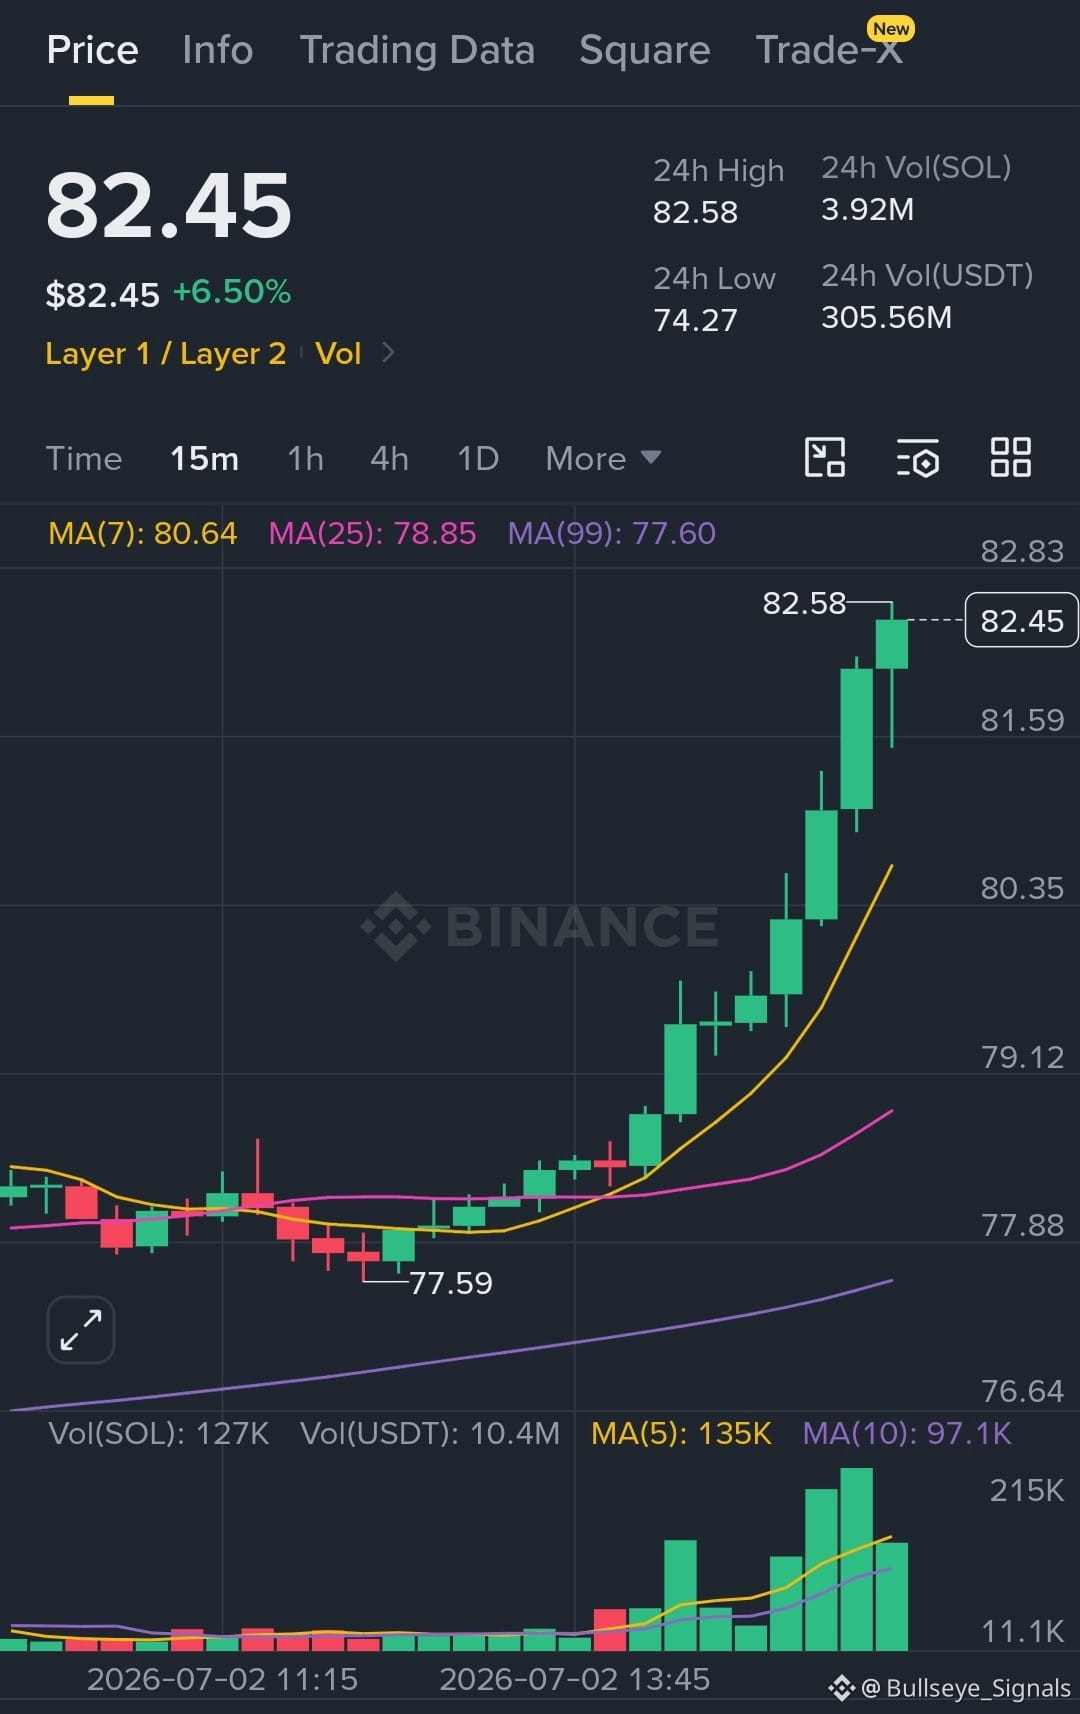
Task: Tap the volume MA(5): 135K label
Action: 681,1433
